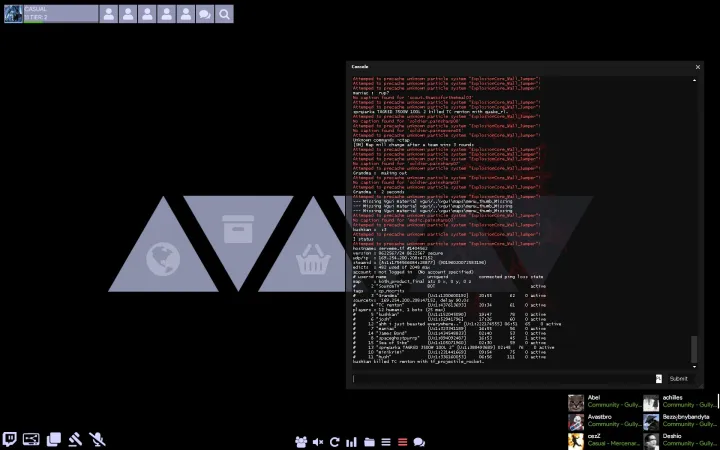Click the Submit button in Console
720x450 pixels.
click(678, 378)
